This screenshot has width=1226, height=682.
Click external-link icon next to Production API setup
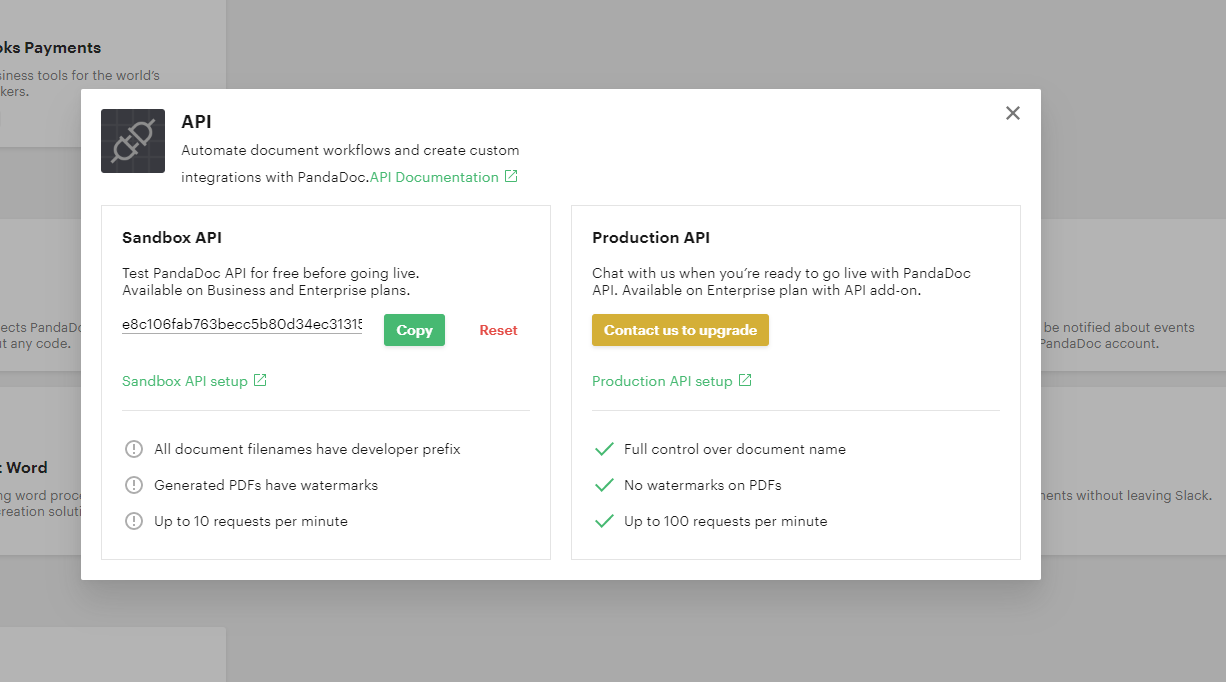point(745,380)
